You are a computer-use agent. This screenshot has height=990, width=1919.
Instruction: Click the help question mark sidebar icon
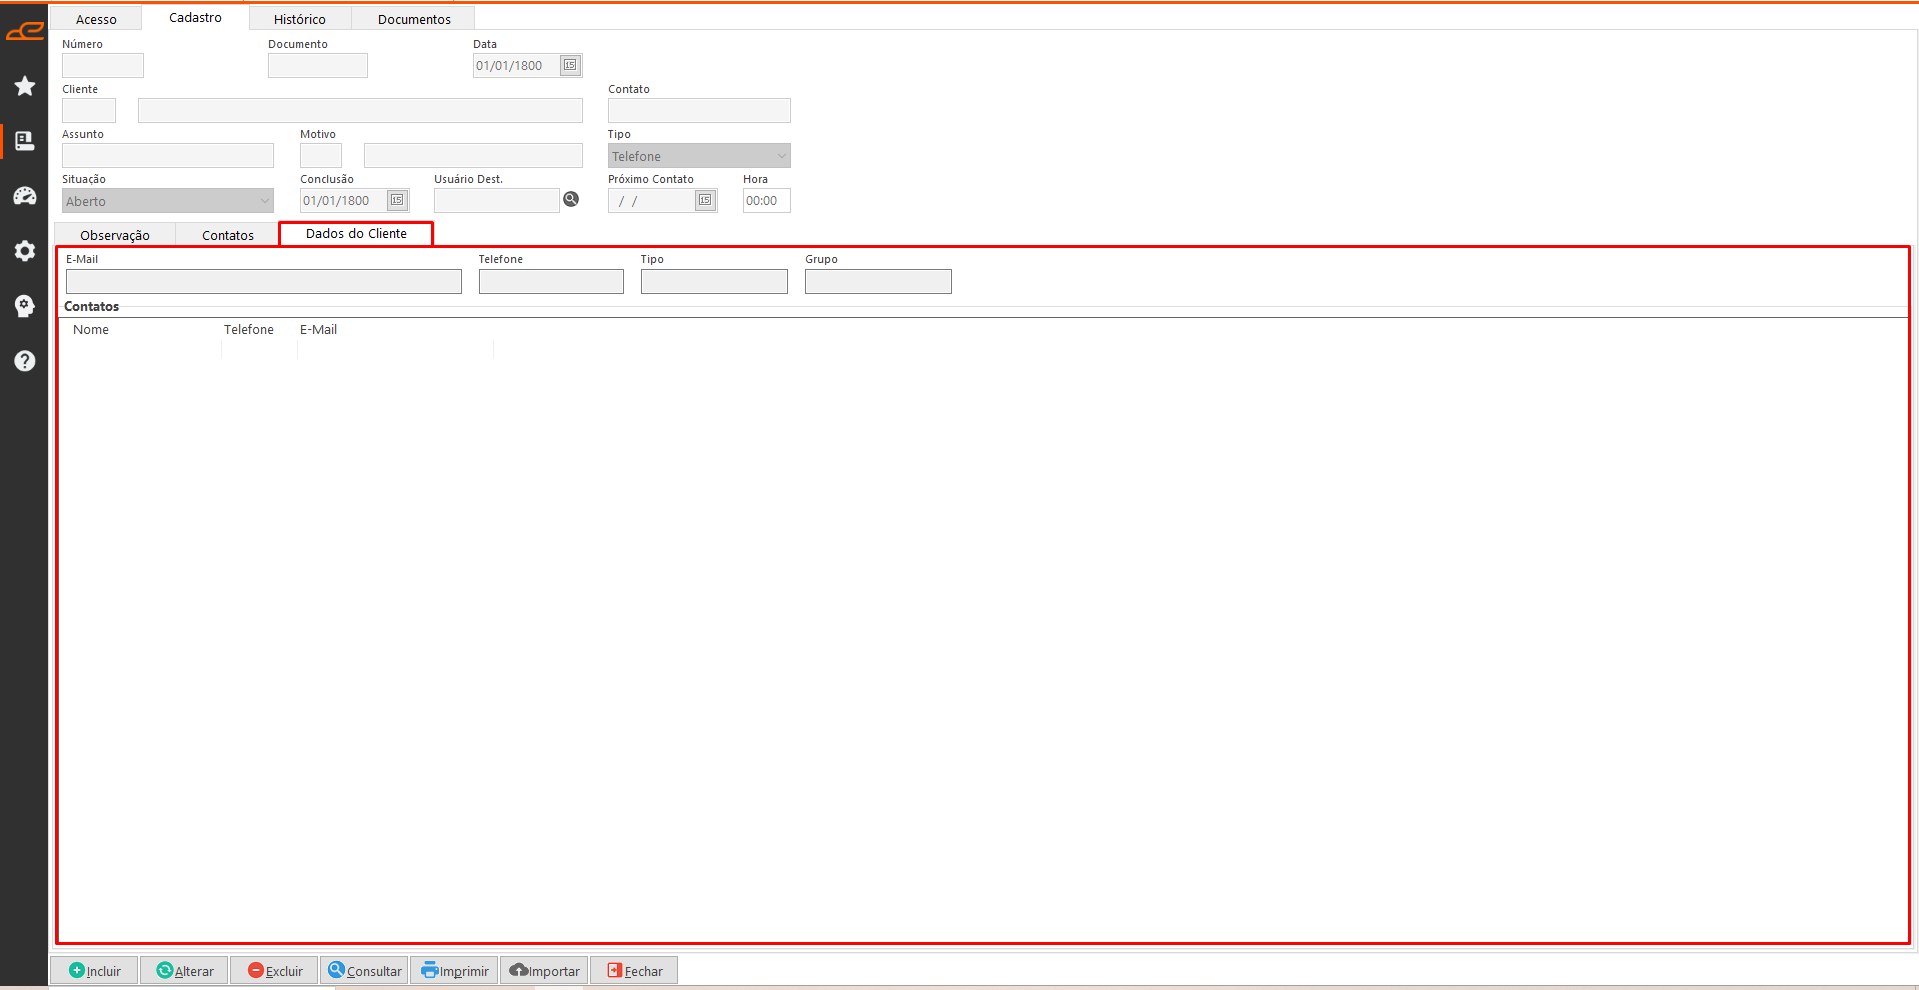pos(25,361)
